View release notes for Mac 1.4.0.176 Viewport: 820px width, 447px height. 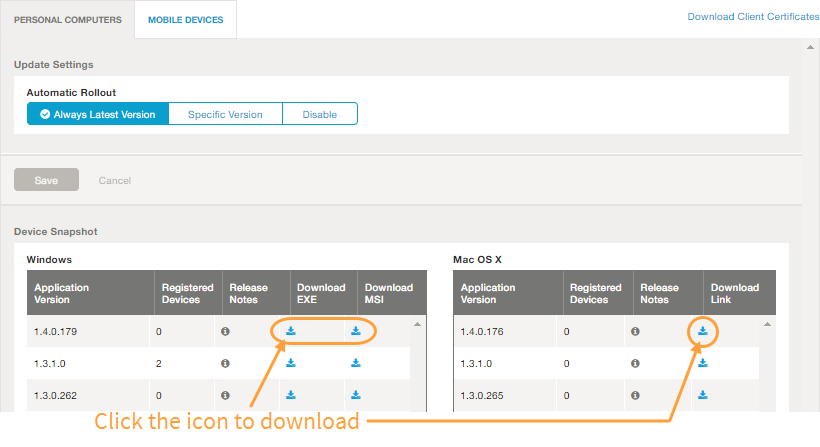click(x=636, y=331)
